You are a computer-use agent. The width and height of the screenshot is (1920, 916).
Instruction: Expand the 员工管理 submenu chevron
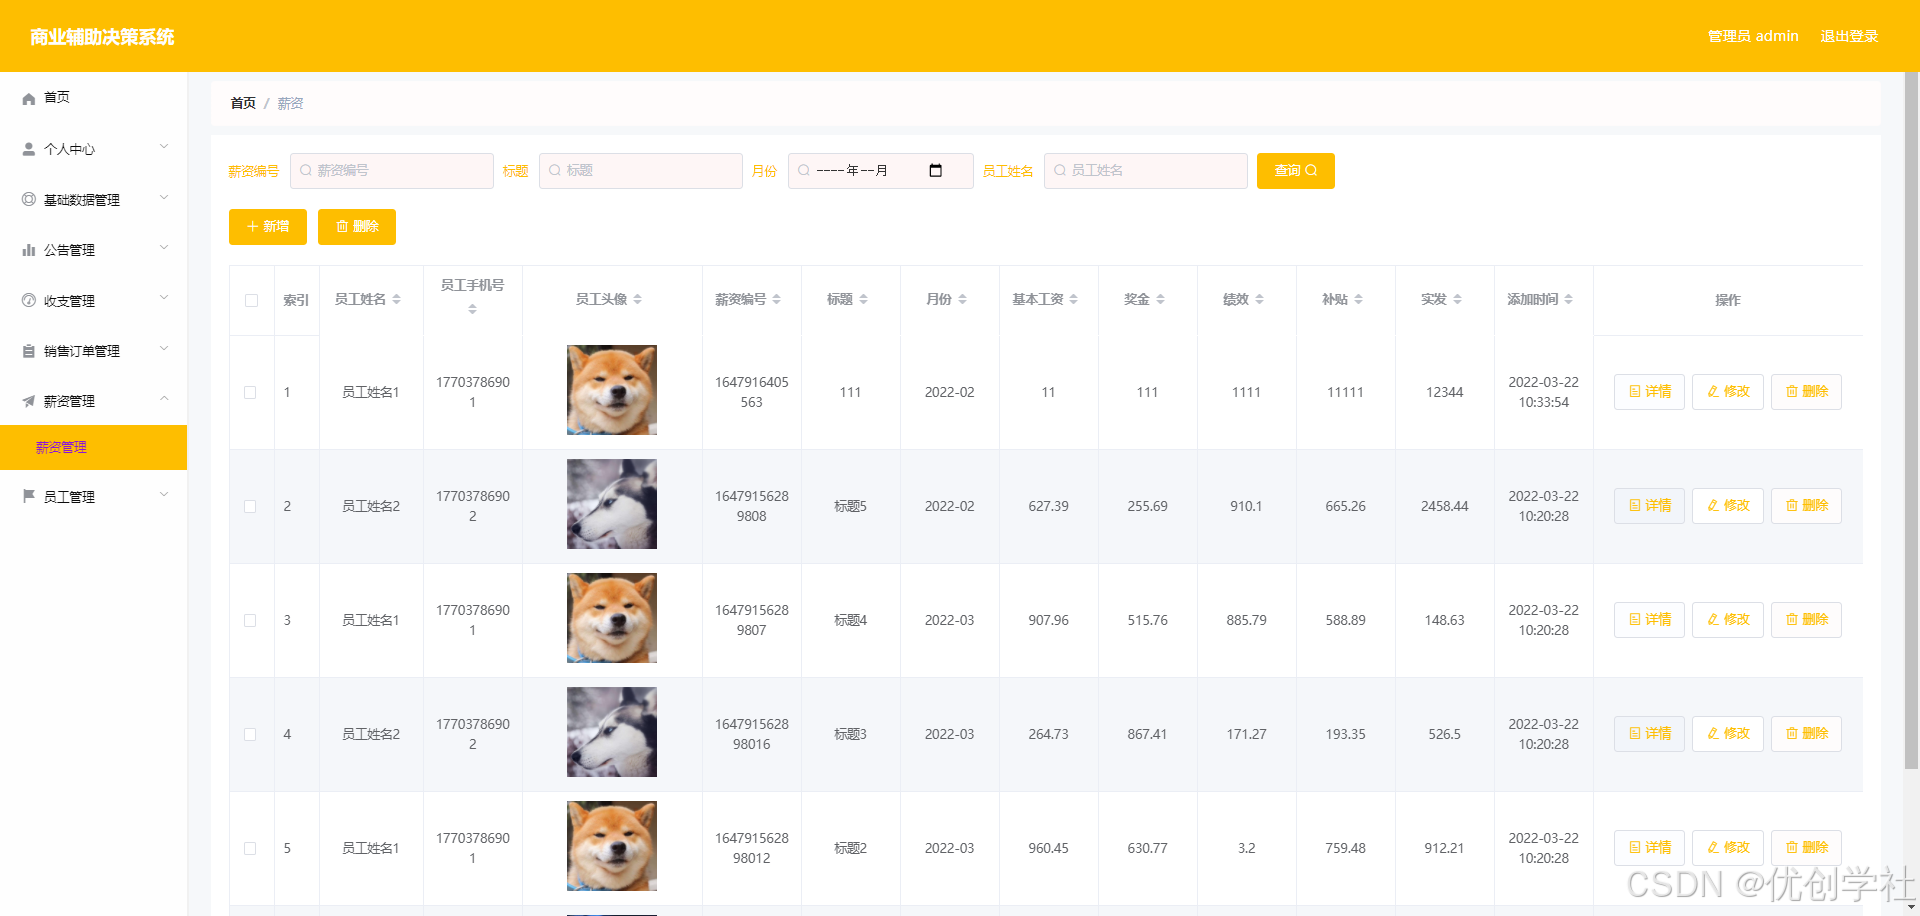click(x=164, y=494)
